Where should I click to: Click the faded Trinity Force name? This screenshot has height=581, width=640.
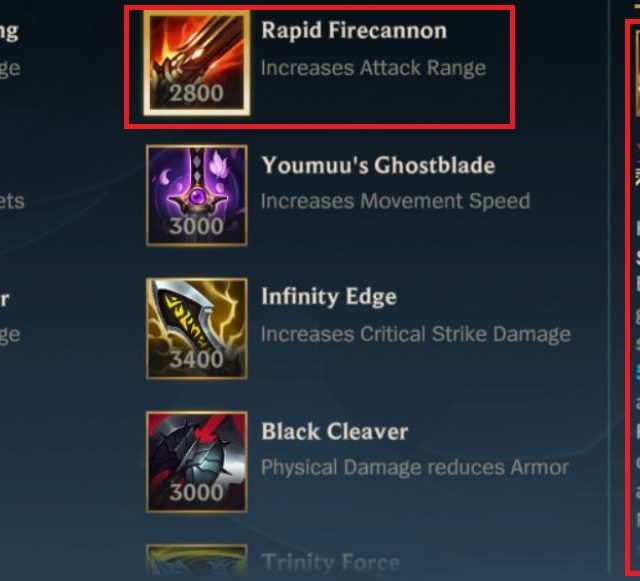pos(330,563)
